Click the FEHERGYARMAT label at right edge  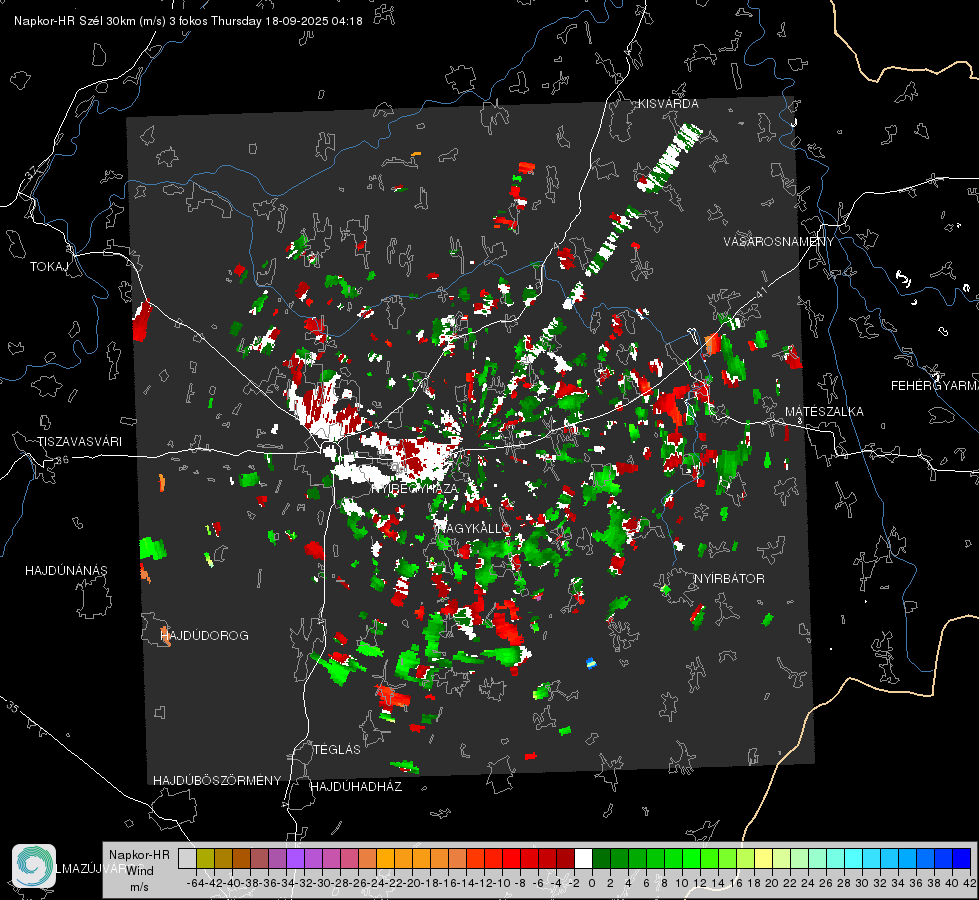[934, 385]
